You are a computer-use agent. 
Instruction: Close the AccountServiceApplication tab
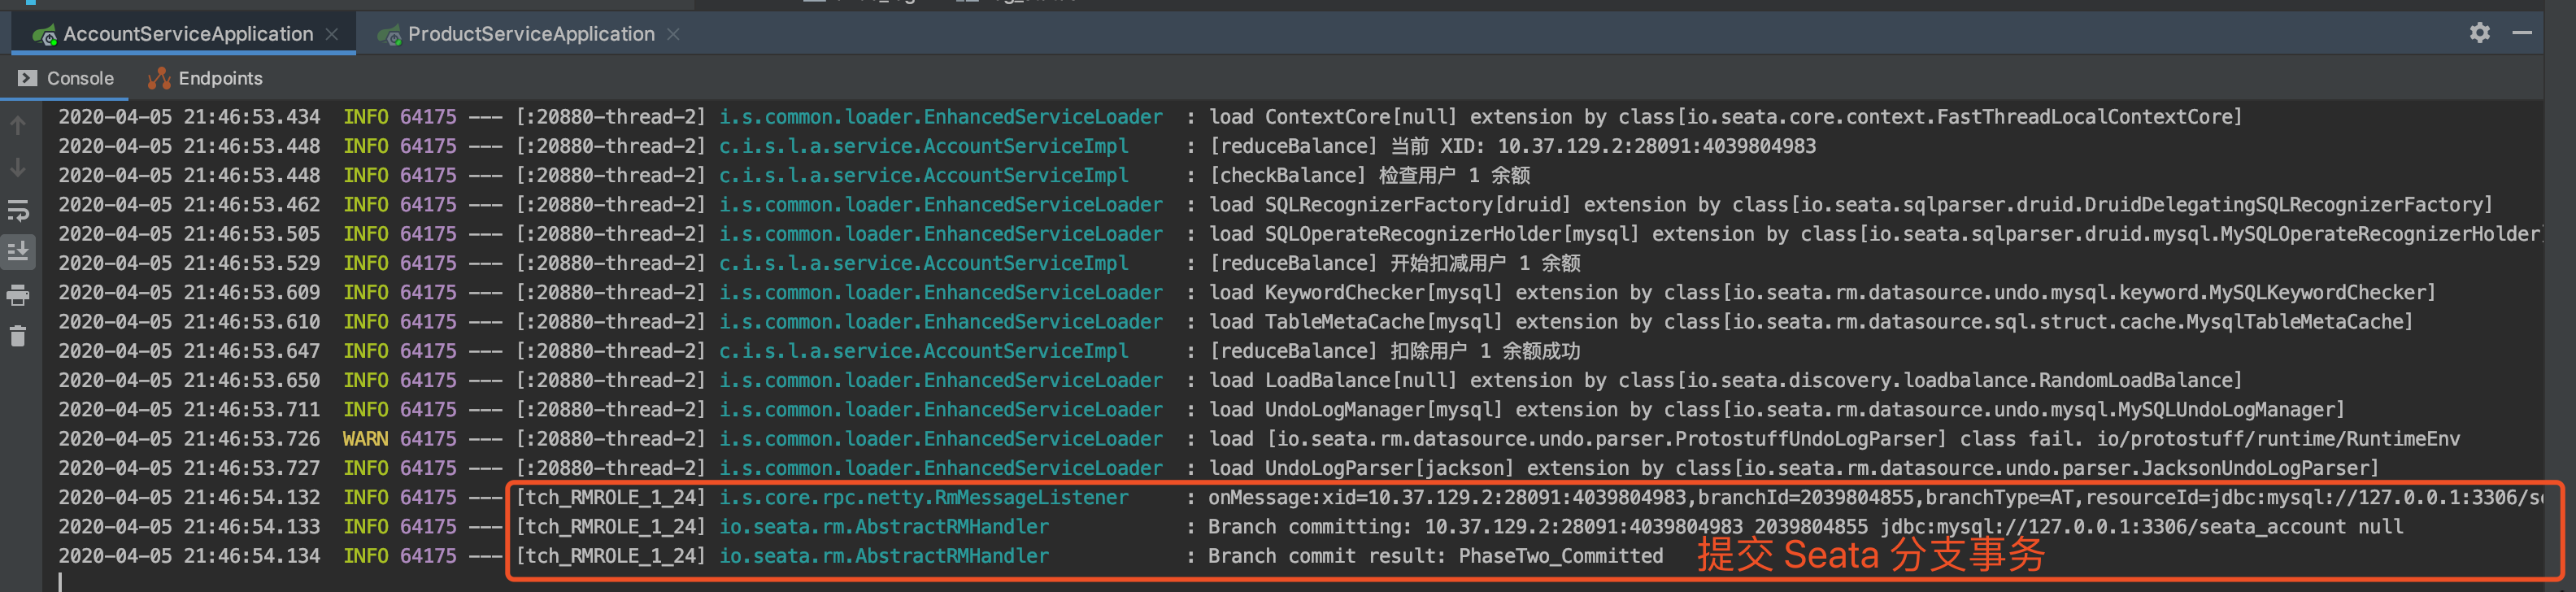click(x=332, y=34)
